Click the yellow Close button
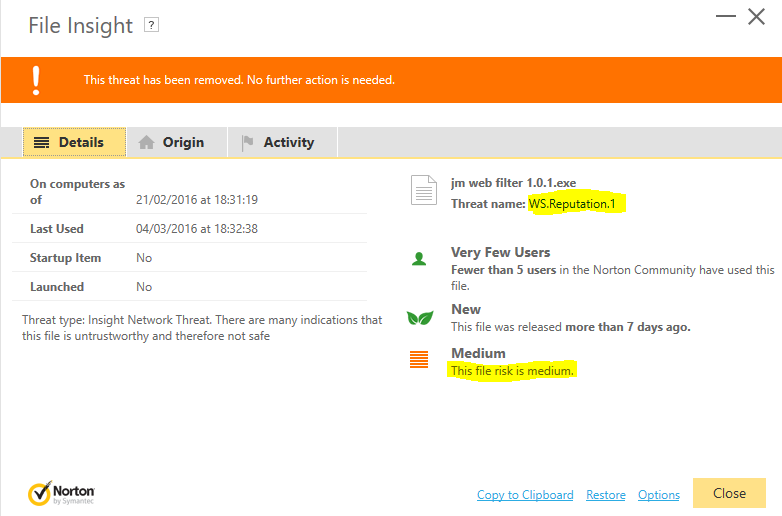This screenshot has width=782, height=516. pos(729,493)
